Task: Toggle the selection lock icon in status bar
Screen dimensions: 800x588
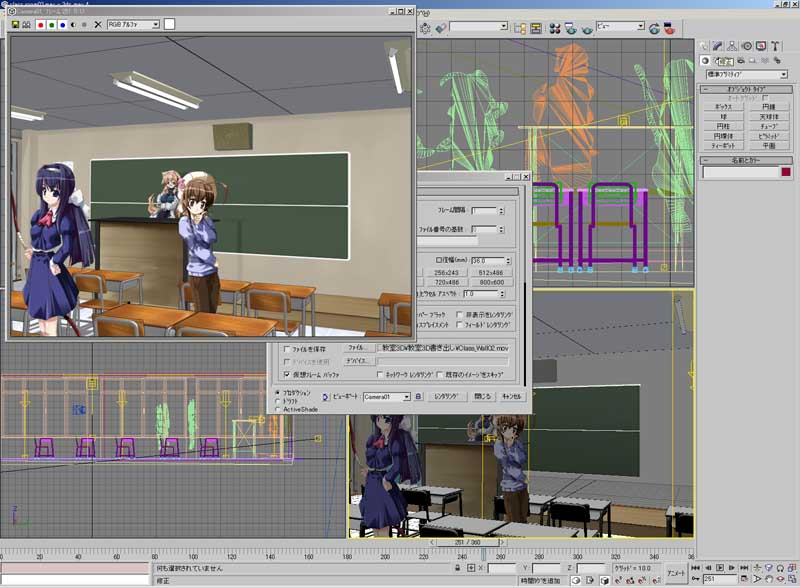Action: coord(457,568)
